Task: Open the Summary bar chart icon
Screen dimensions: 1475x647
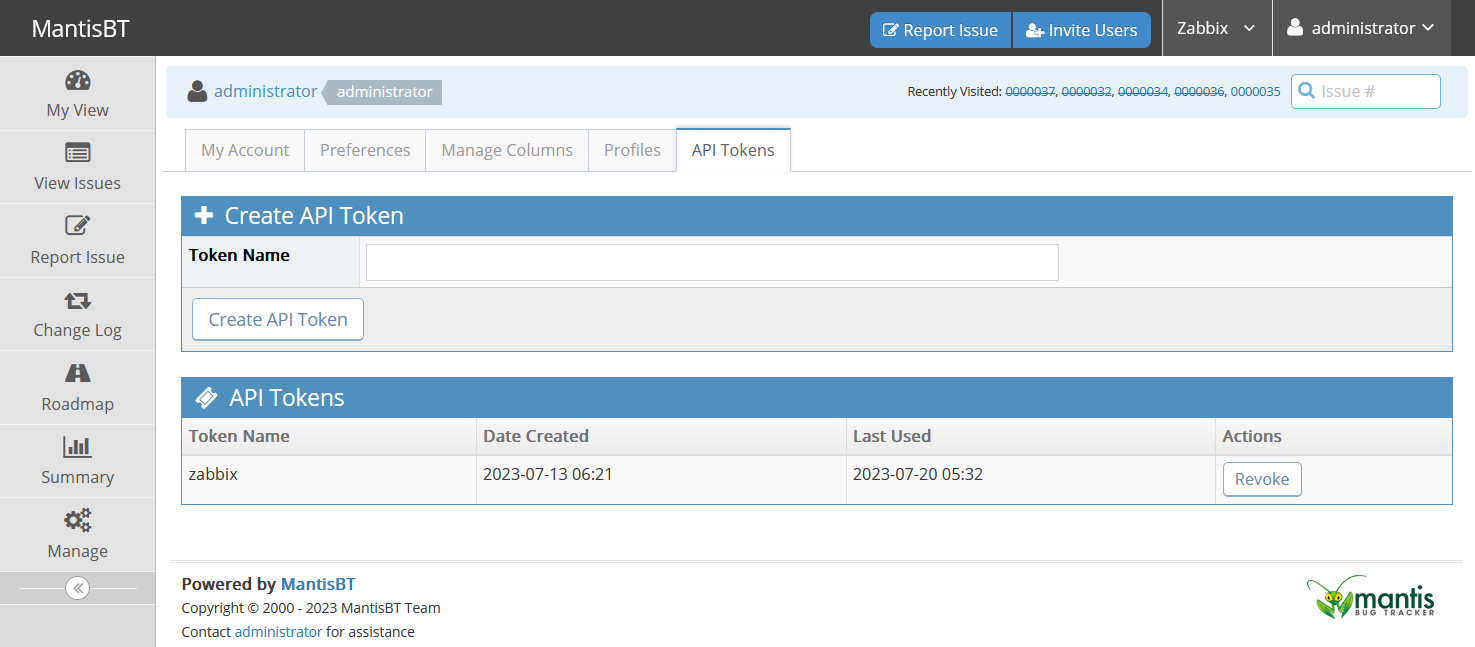Action: tap(77, 447)
